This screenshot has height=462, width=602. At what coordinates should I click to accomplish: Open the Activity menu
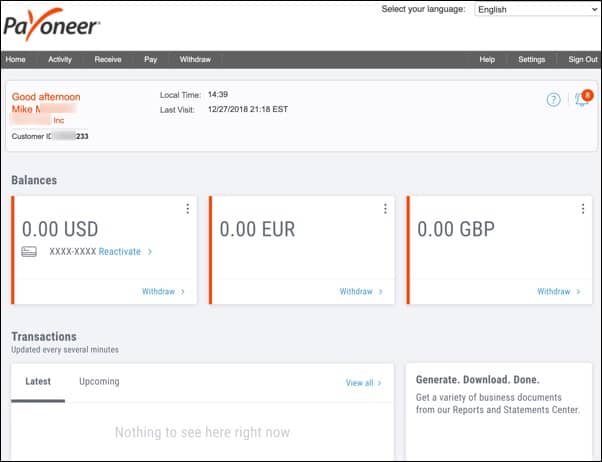(60, 60)
